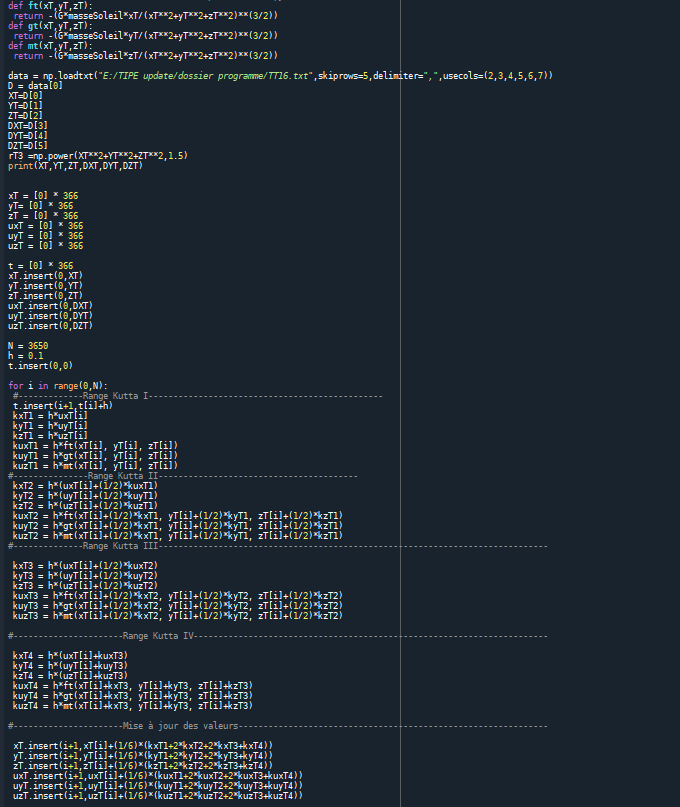
Task: Click the "N = 3650" assignment line
Action: click(x=28, y=345)
